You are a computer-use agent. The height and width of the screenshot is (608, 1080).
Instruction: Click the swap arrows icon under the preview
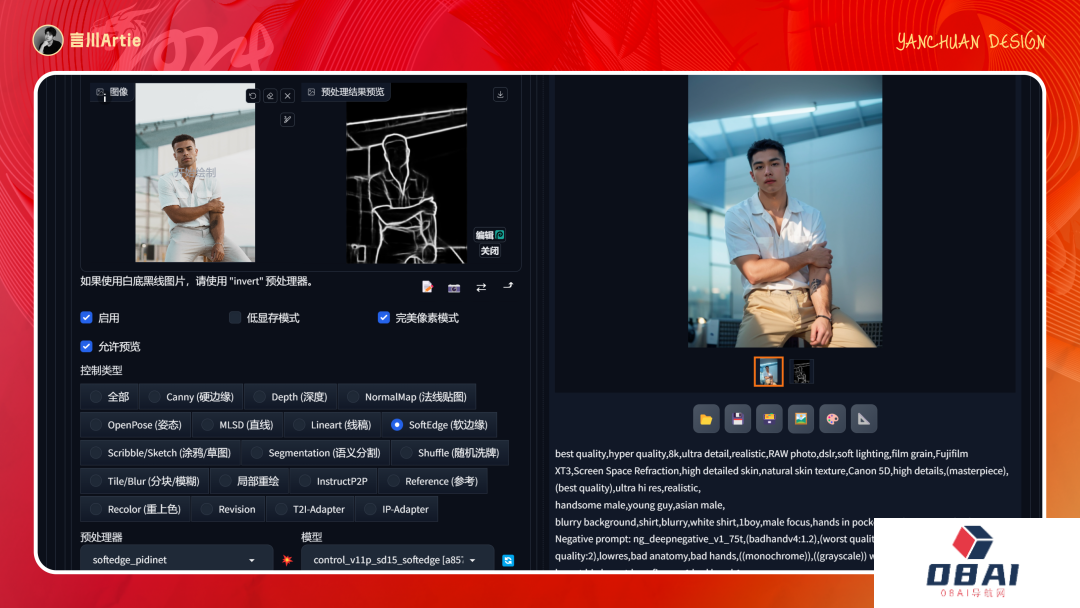click(x=481, y=287)
